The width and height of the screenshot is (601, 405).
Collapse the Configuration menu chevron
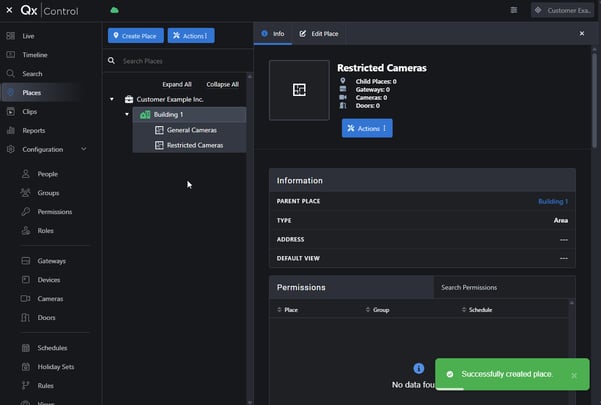coord(84,149)
